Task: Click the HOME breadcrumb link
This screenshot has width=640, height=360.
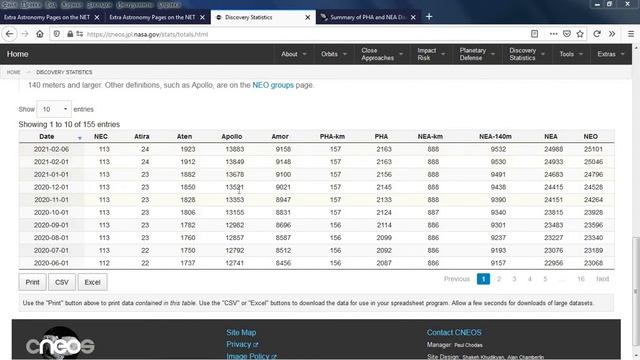Action: click(x=13, y=72)
